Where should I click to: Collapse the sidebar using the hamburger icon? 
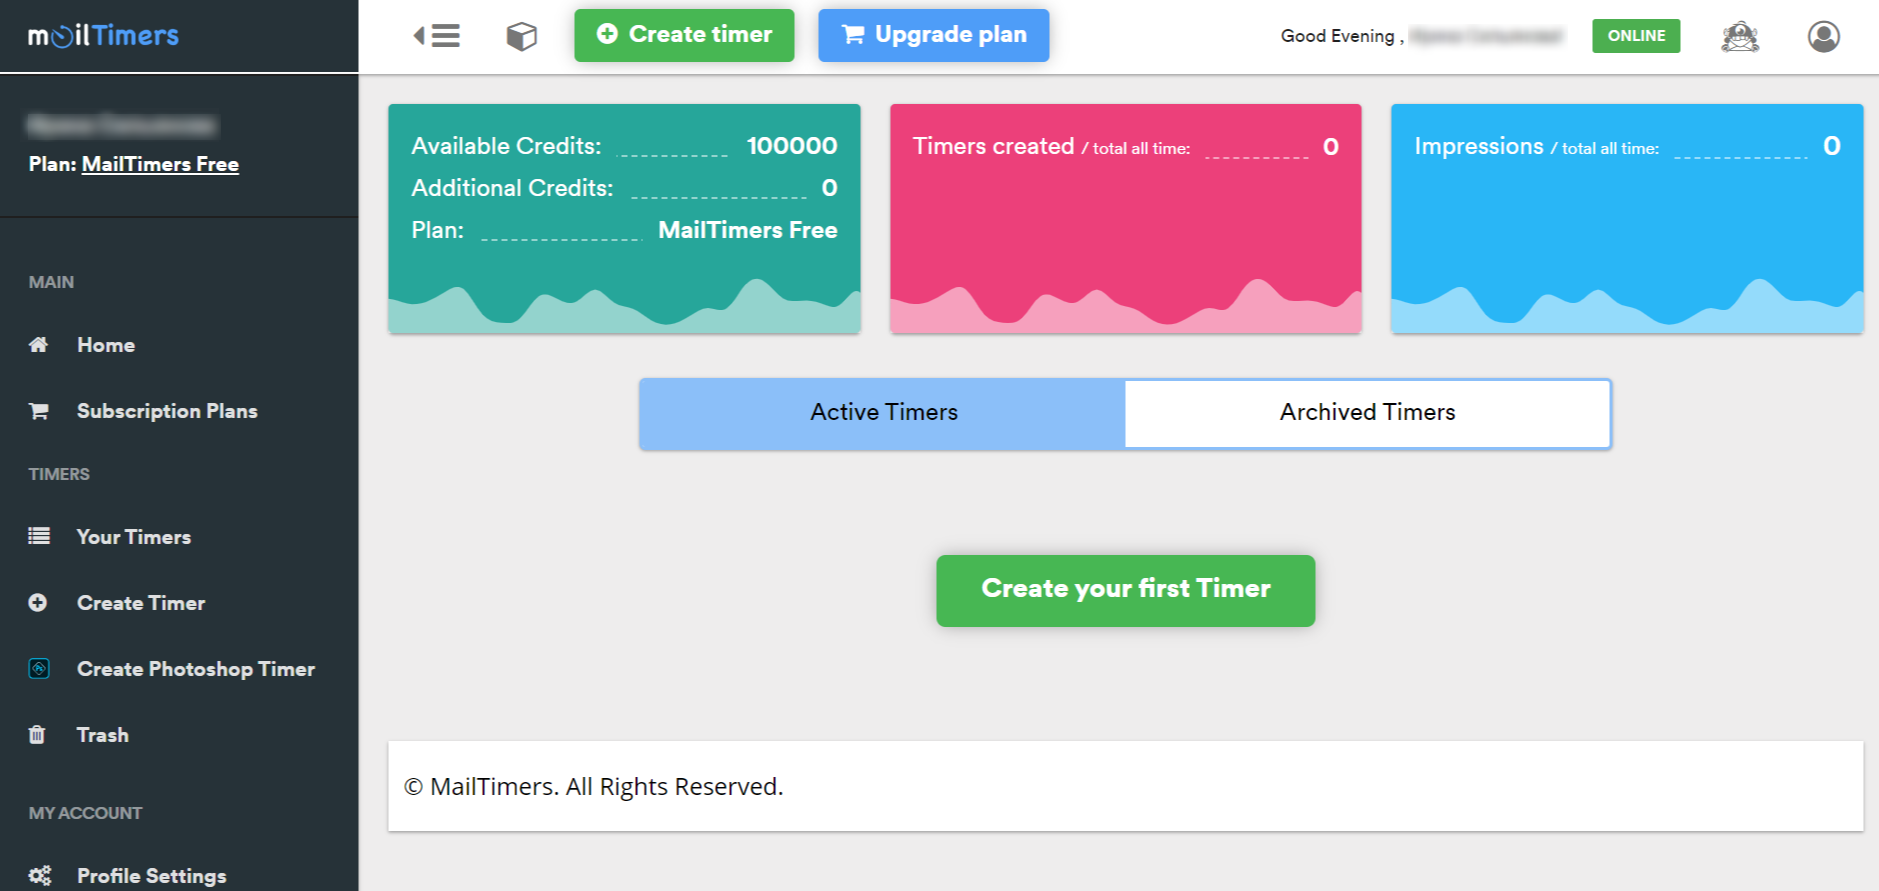[x=437, y=36]
